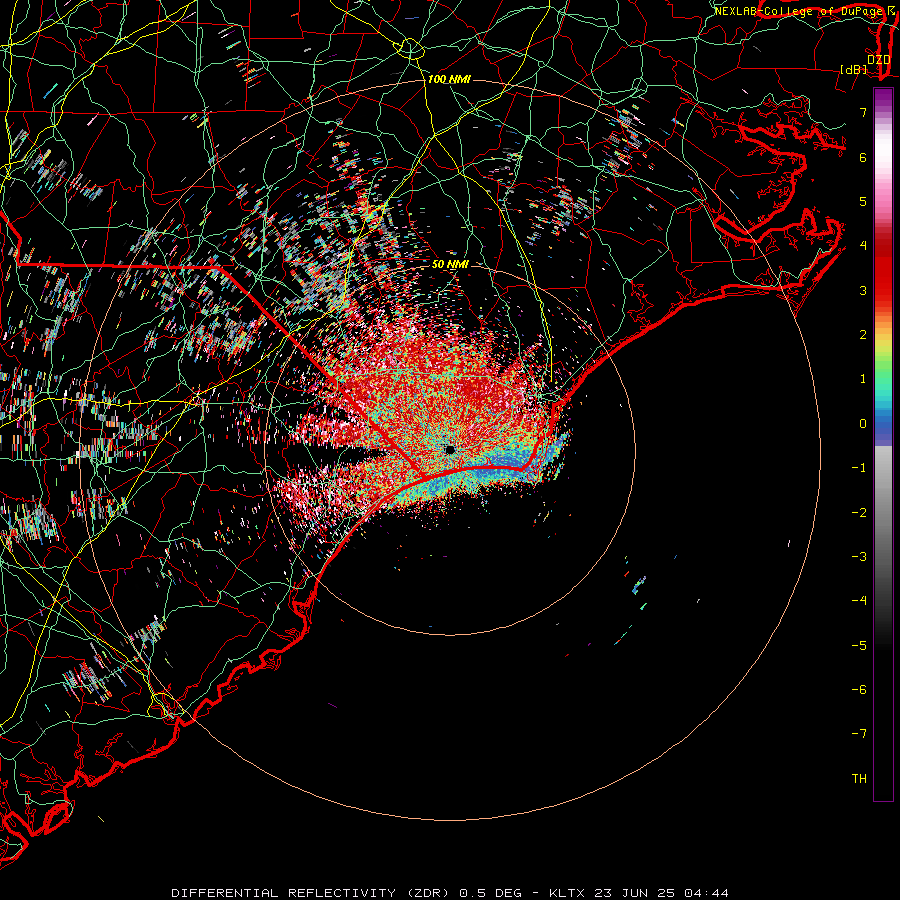Screen dimensions: 900x900
Task: Click the 3 value on the color scale
Action: tap(863, 290)
